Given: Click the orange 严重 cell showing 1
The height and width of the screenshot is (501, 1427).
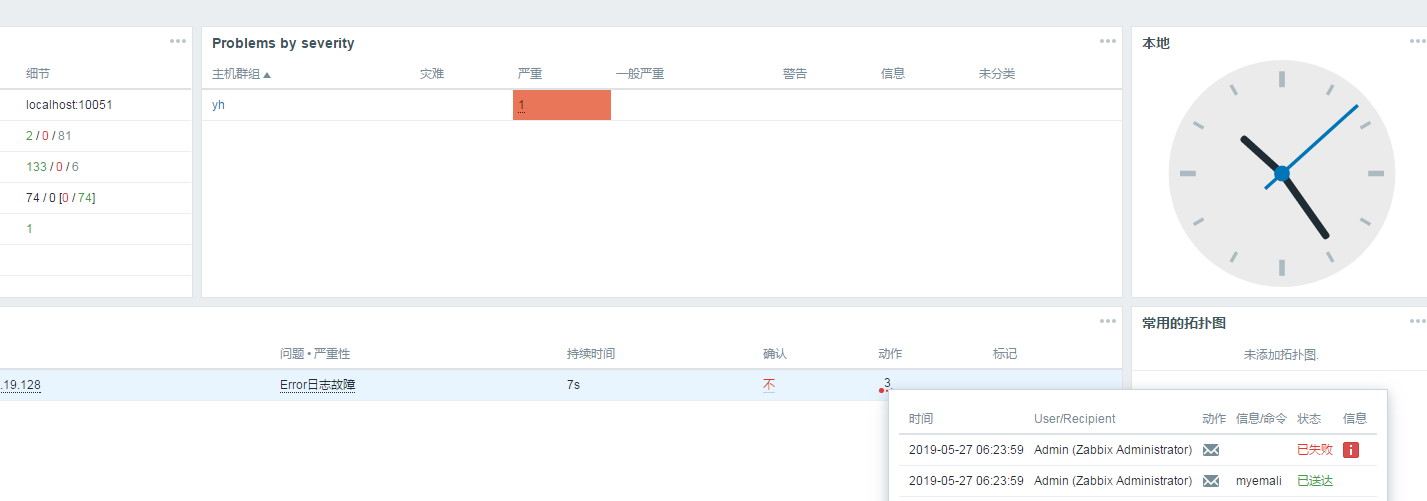Looking at the screenshot, I should [x=561, y=105].
